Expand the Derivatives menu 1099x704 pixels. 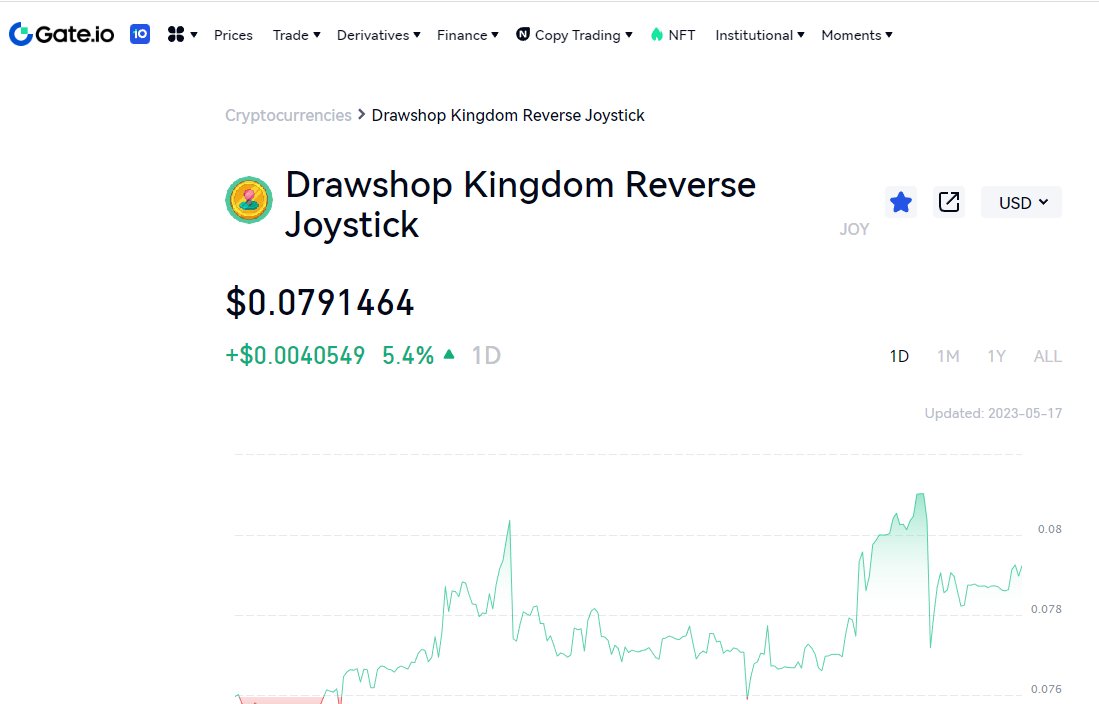click(378, 35)
